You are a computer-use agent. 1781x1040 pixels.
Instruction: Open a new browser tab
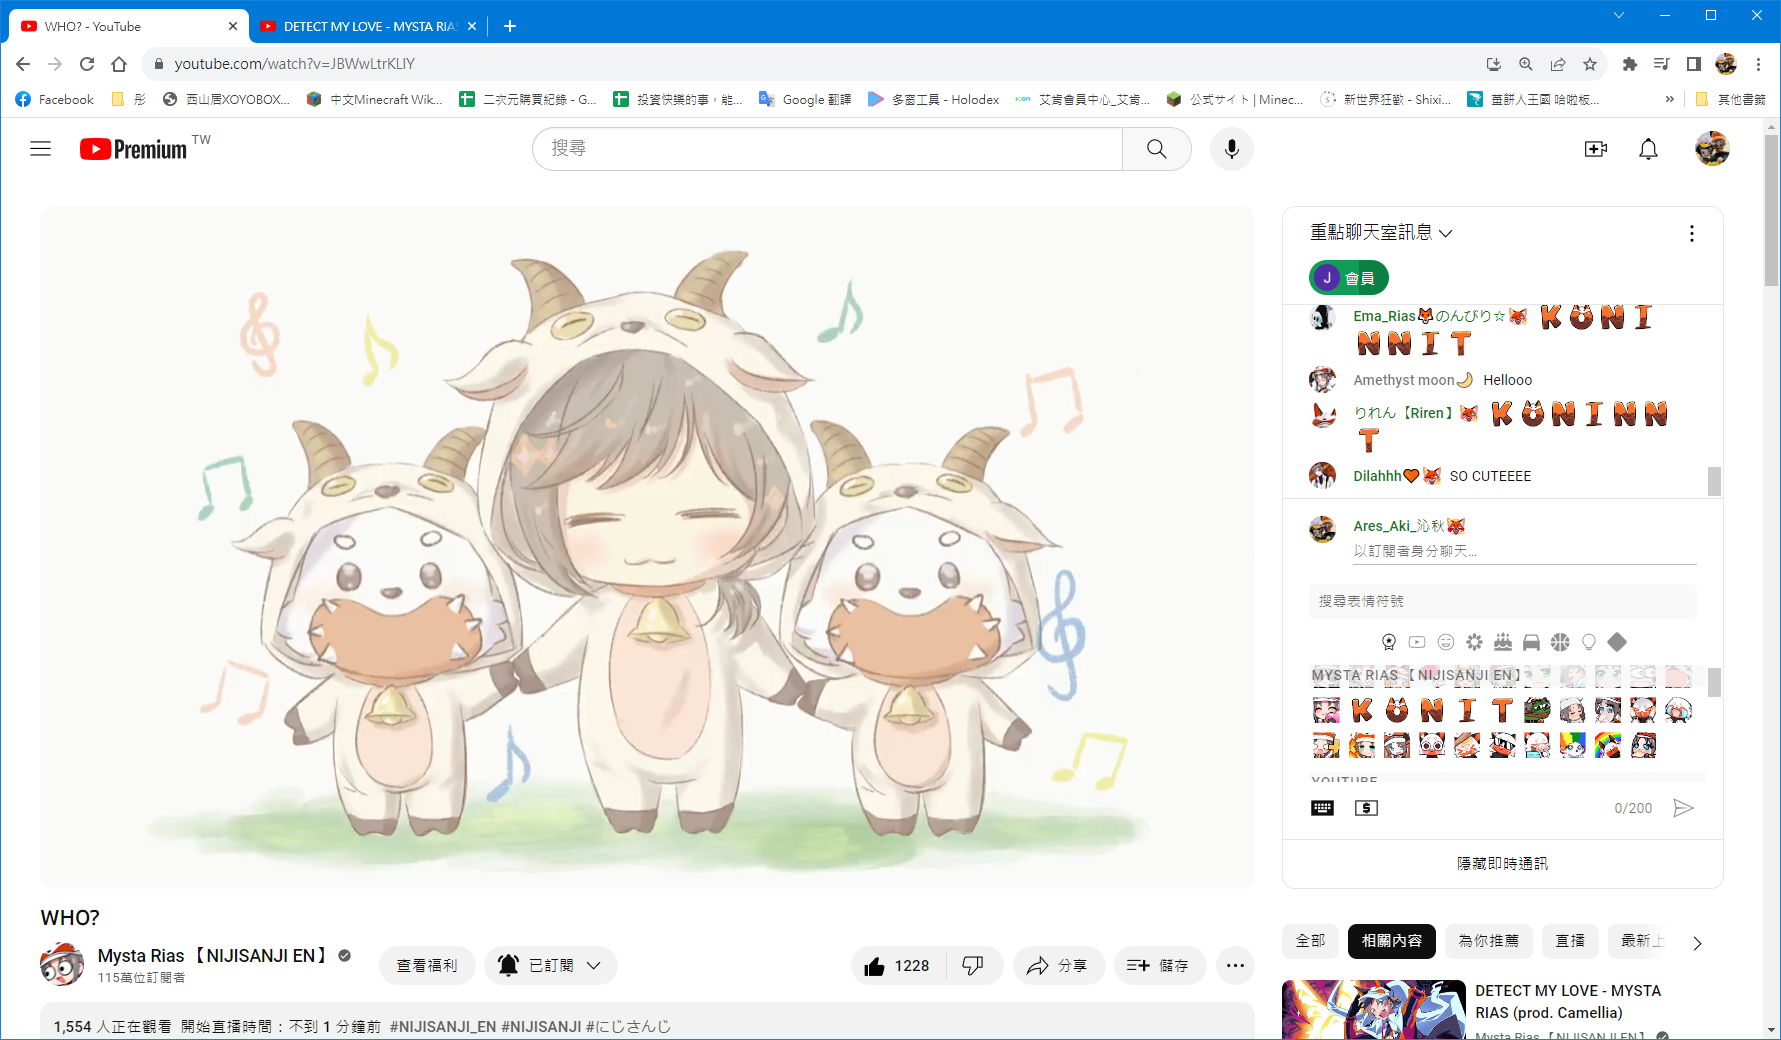(509, 26)
